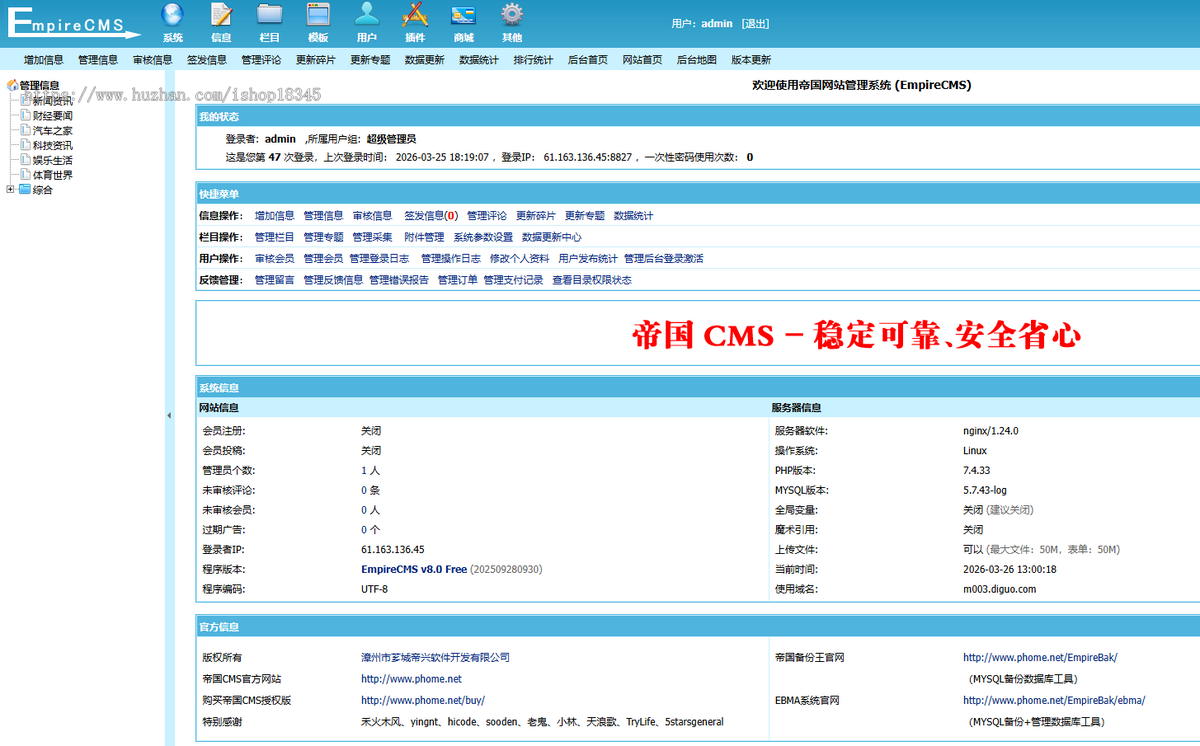Open 更新专题 in the top submenu

pos(370,60)
